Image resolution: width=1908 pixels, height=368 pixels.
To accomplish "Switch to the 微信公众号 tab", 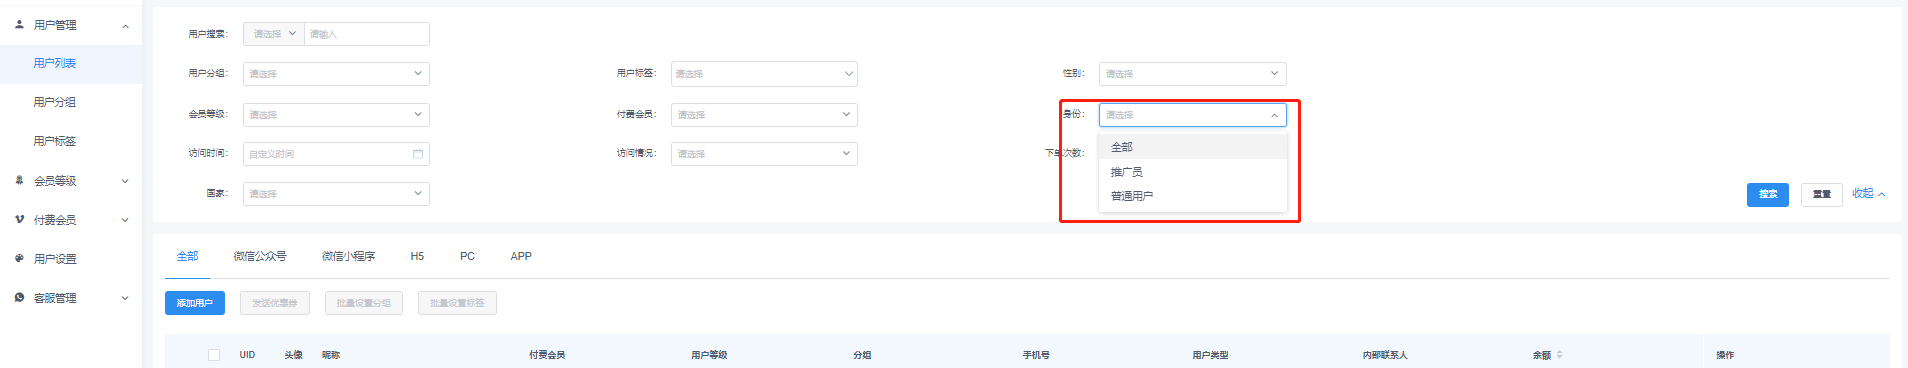I will pos(260,257).
